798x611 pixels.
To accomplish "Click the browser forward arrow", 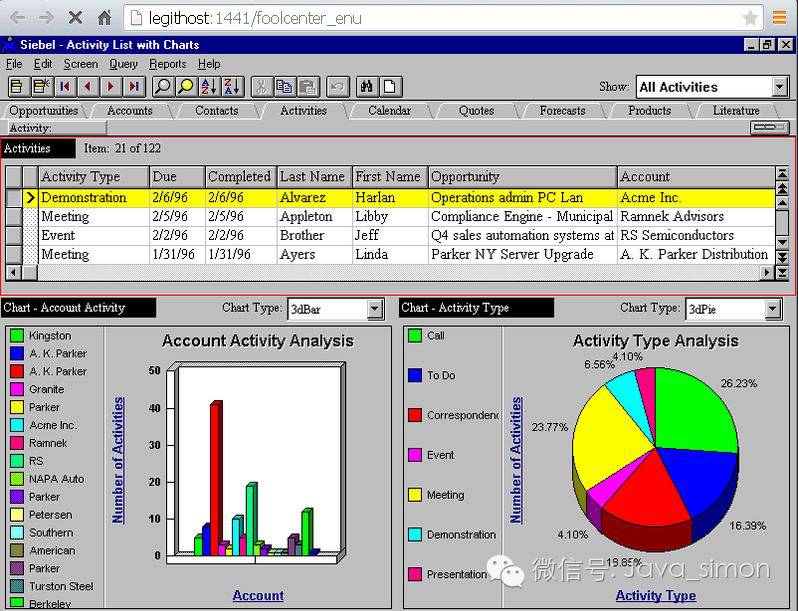I will click(x=46, y=18).
